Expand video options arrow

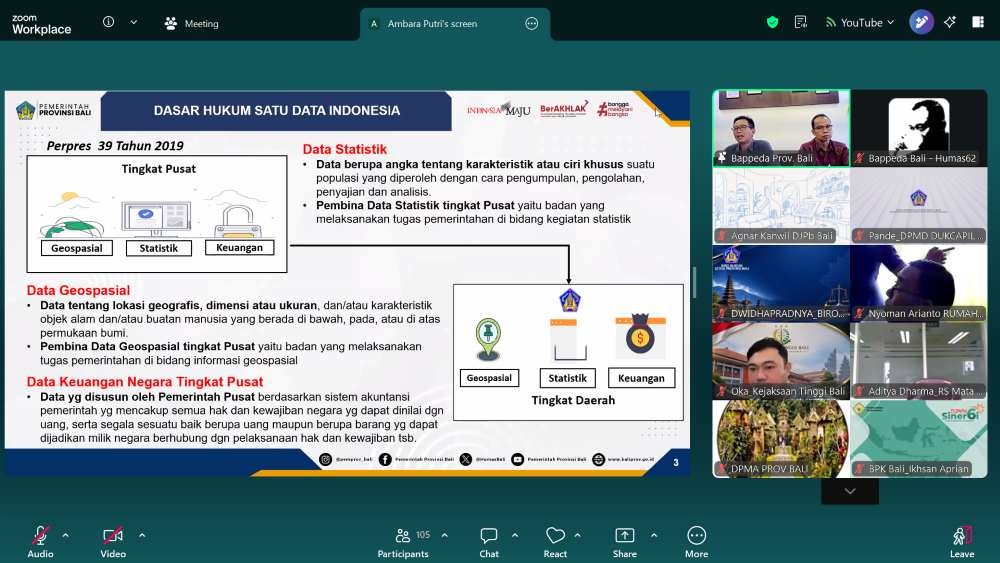coord(142,536)
